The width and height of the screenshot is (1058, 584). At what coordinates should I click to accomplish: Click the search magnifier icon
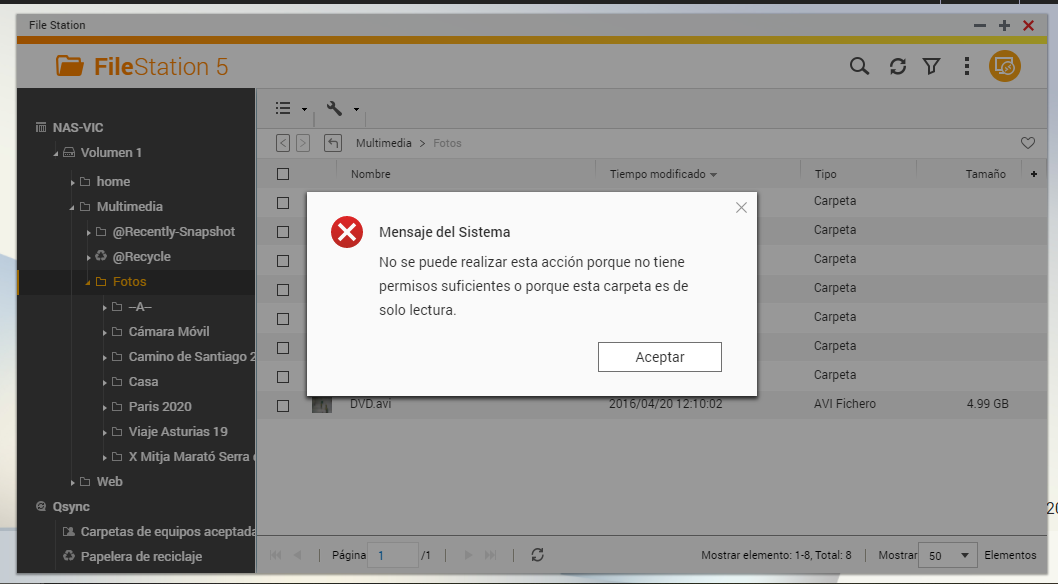point(859,66)
